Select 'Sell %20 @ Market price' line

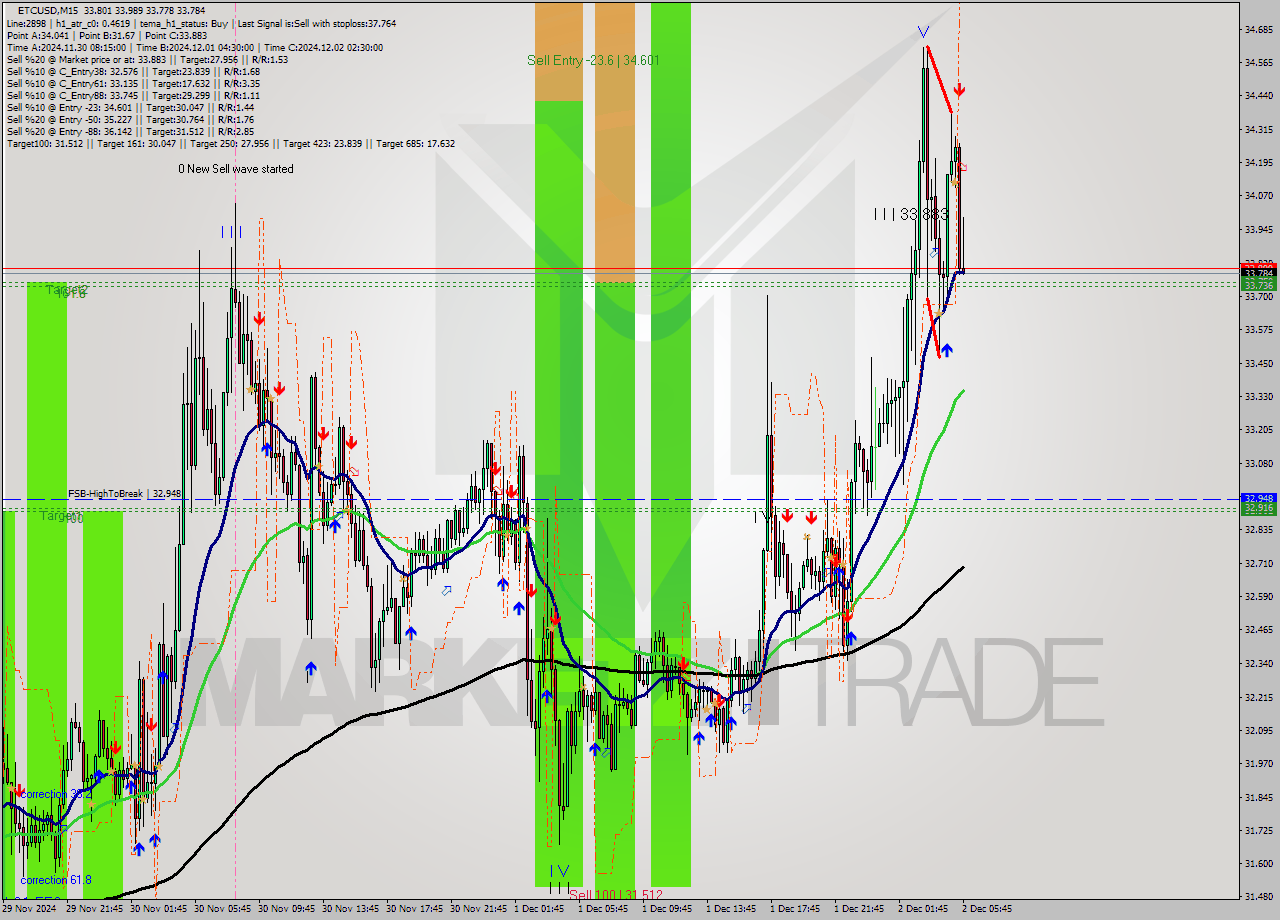[147, 59]
